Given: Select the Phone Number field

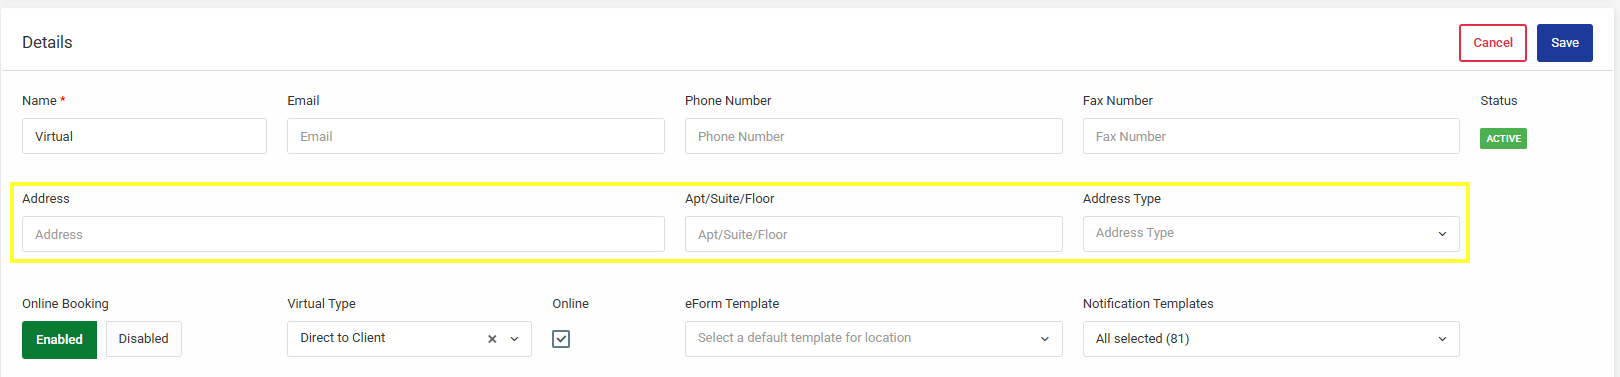Looking at the screenshot, I should point(873,136).
